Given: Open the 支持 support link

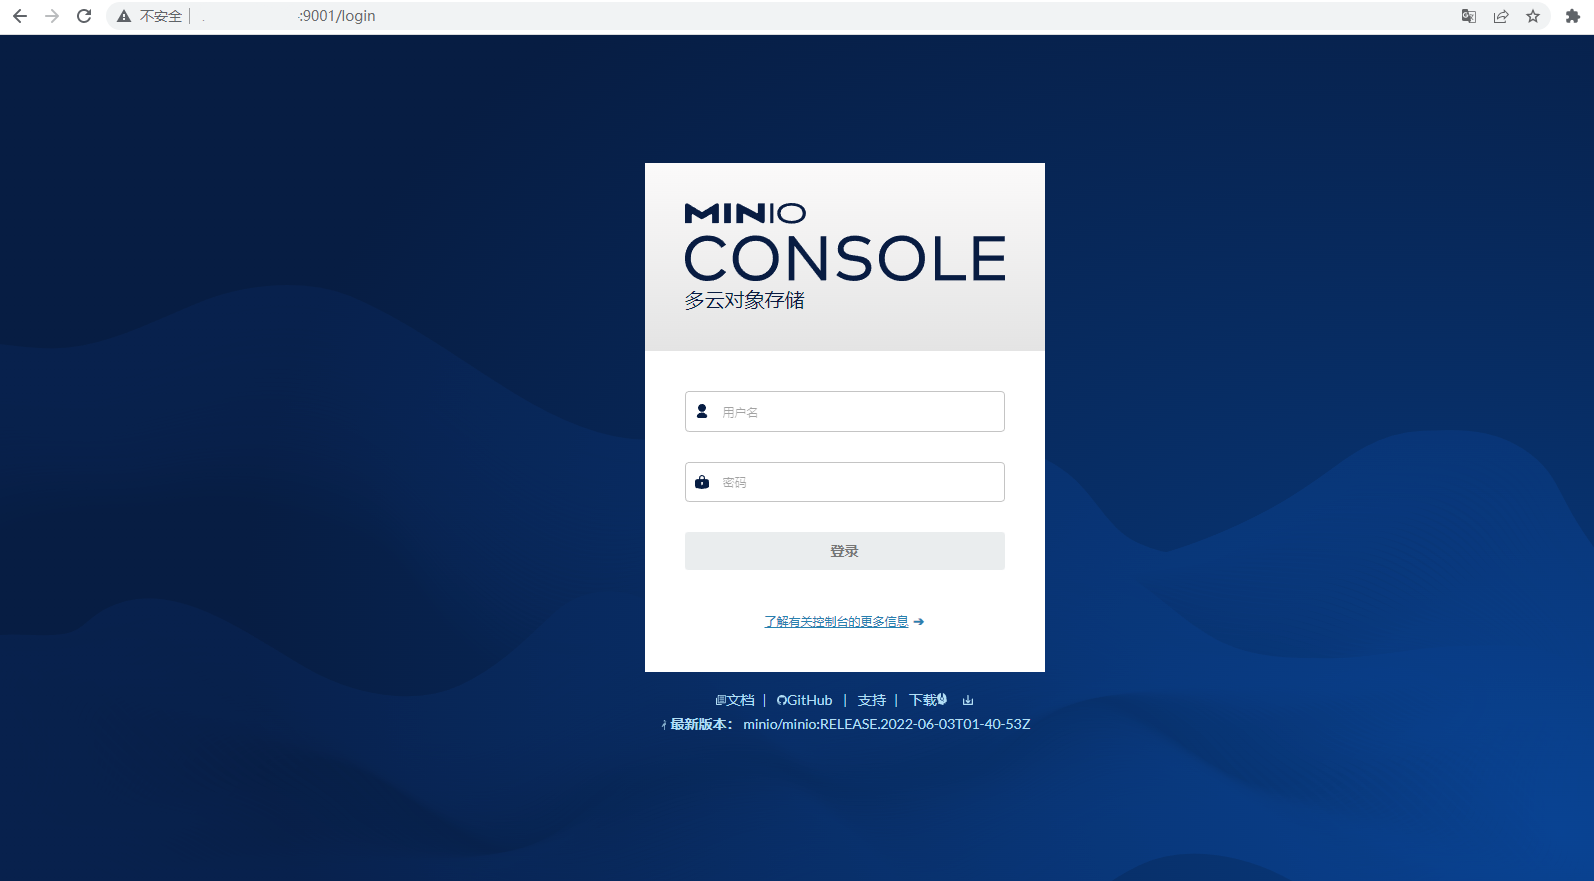Looking at the screenshot, I should pos(872,700).
